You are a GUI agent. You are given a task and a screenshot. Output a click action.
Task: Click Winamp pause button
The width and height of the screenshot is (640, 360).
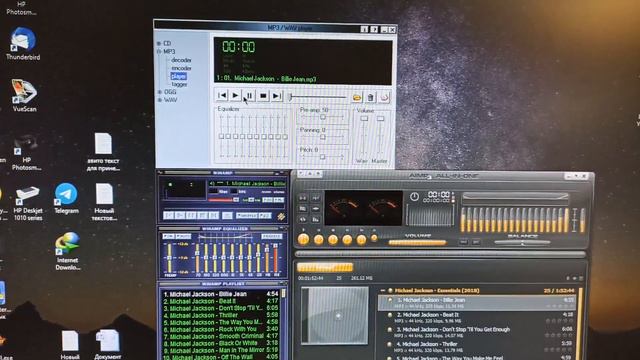click(x=191, y=216)
